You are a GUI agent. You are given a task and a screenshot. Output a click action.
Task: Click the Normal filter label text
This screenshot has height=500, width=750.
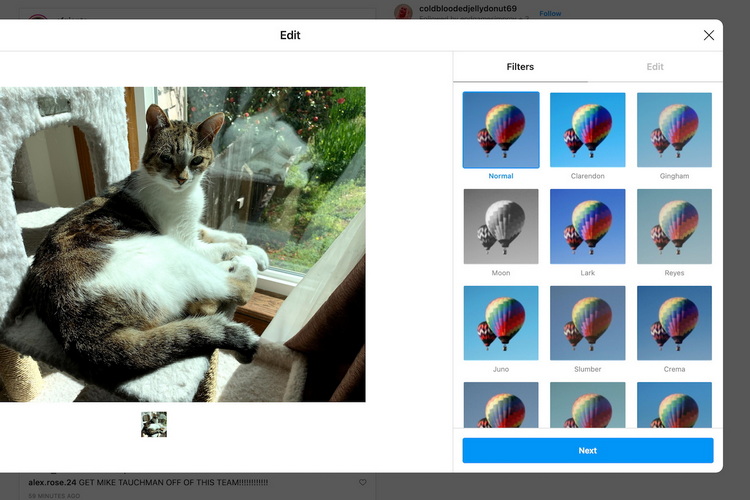click(501, 176)
